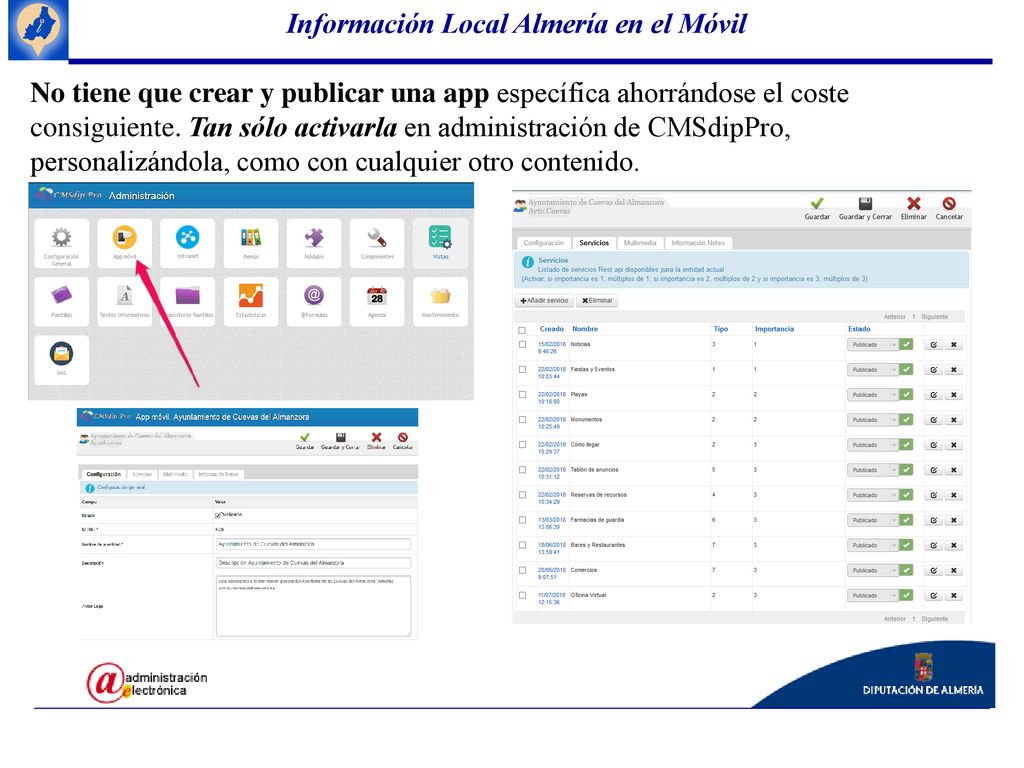Open Estado dropdown for Cómo llegar
Screen dimensions: 1024x768
pos(873,445)
